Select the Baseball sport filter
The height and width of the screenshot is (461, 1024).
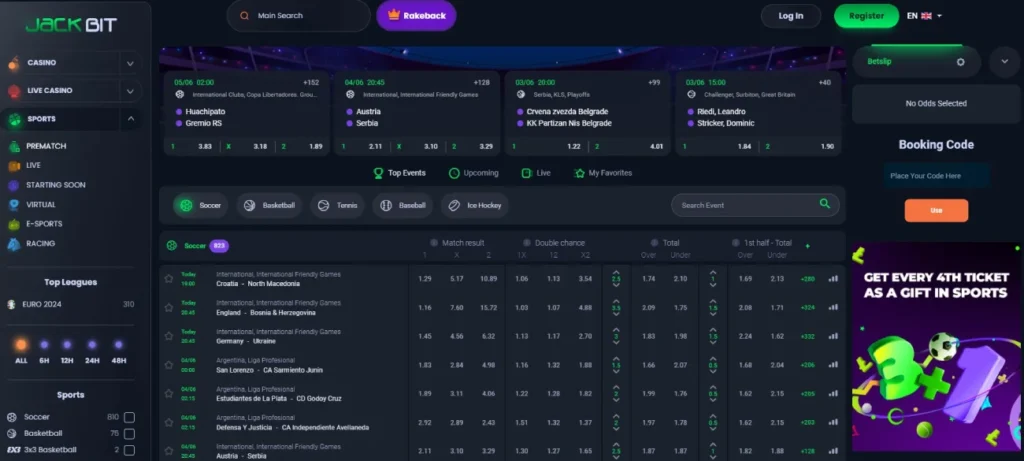point(403,205)
